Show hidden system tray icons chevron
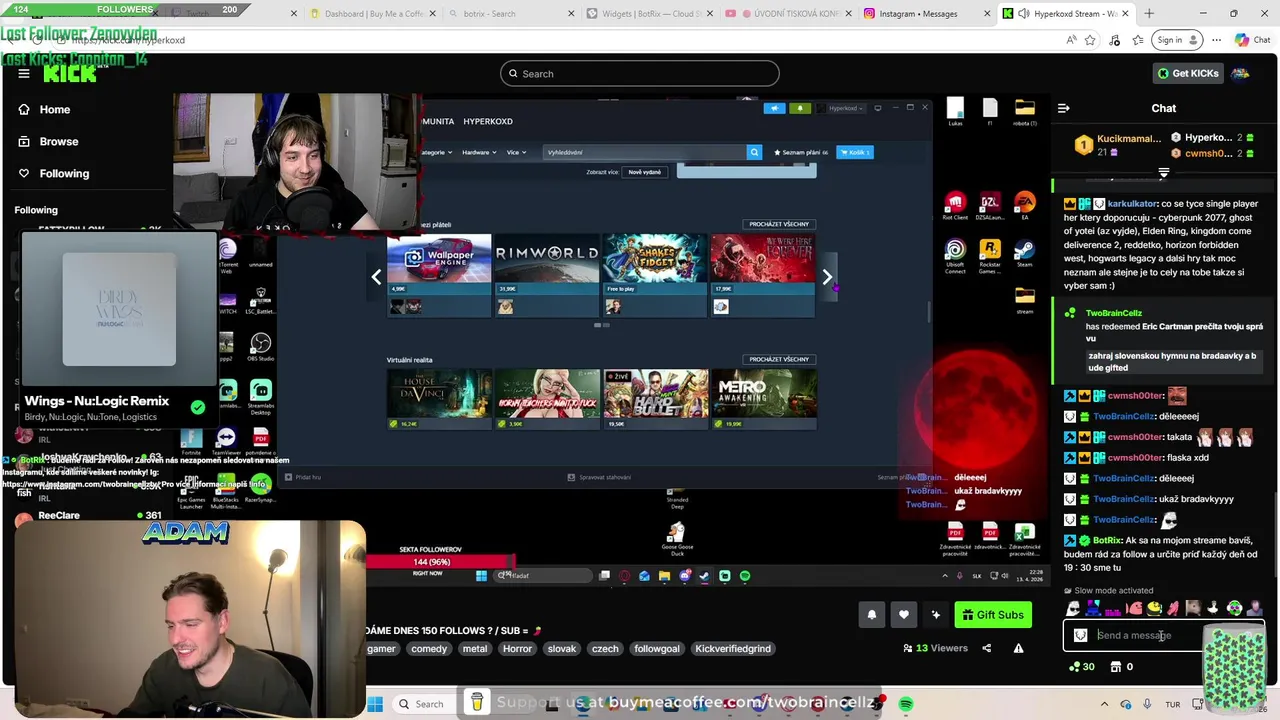This screenshot has height=720, width=1280. [x=1107, y=704]
